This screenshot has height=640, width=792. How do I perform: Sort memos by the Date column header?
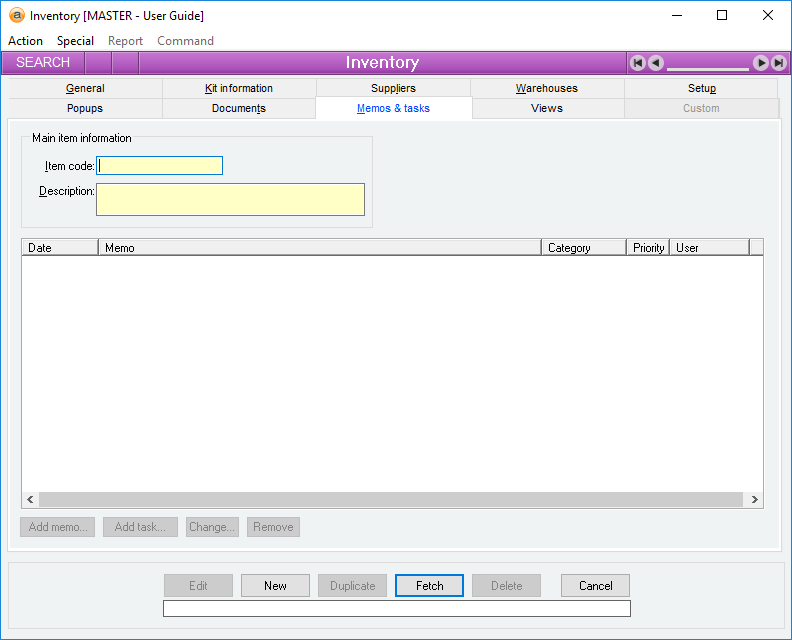pos(60,247)
